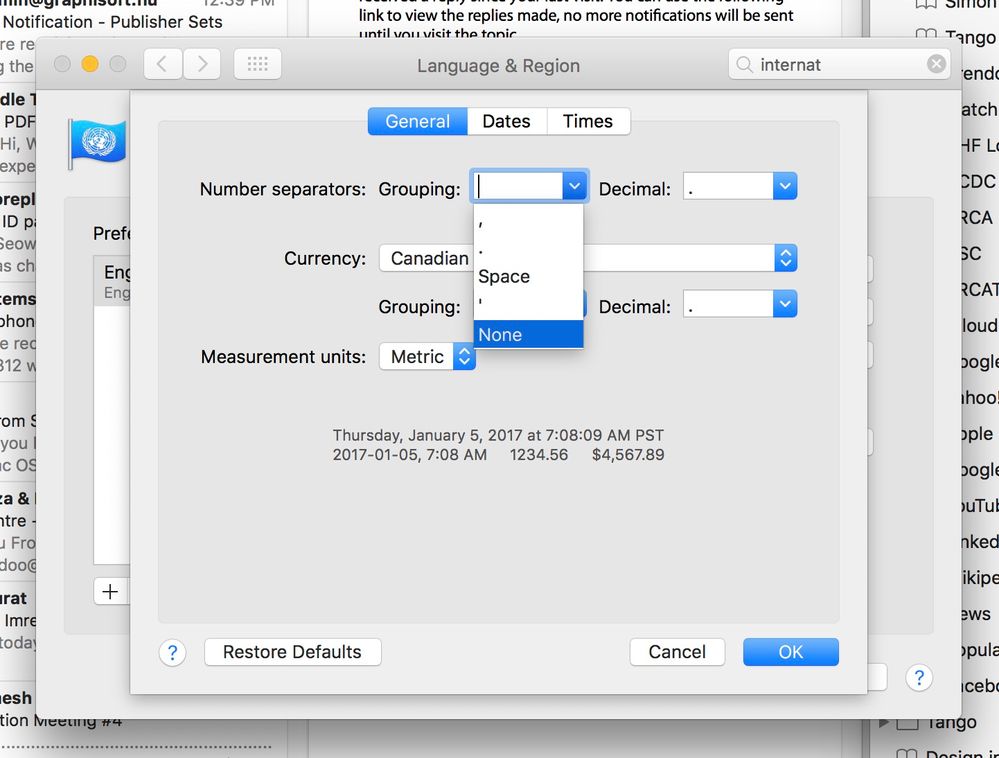
Task: Choose the comma grouping separator option
Action: (528, 223)
